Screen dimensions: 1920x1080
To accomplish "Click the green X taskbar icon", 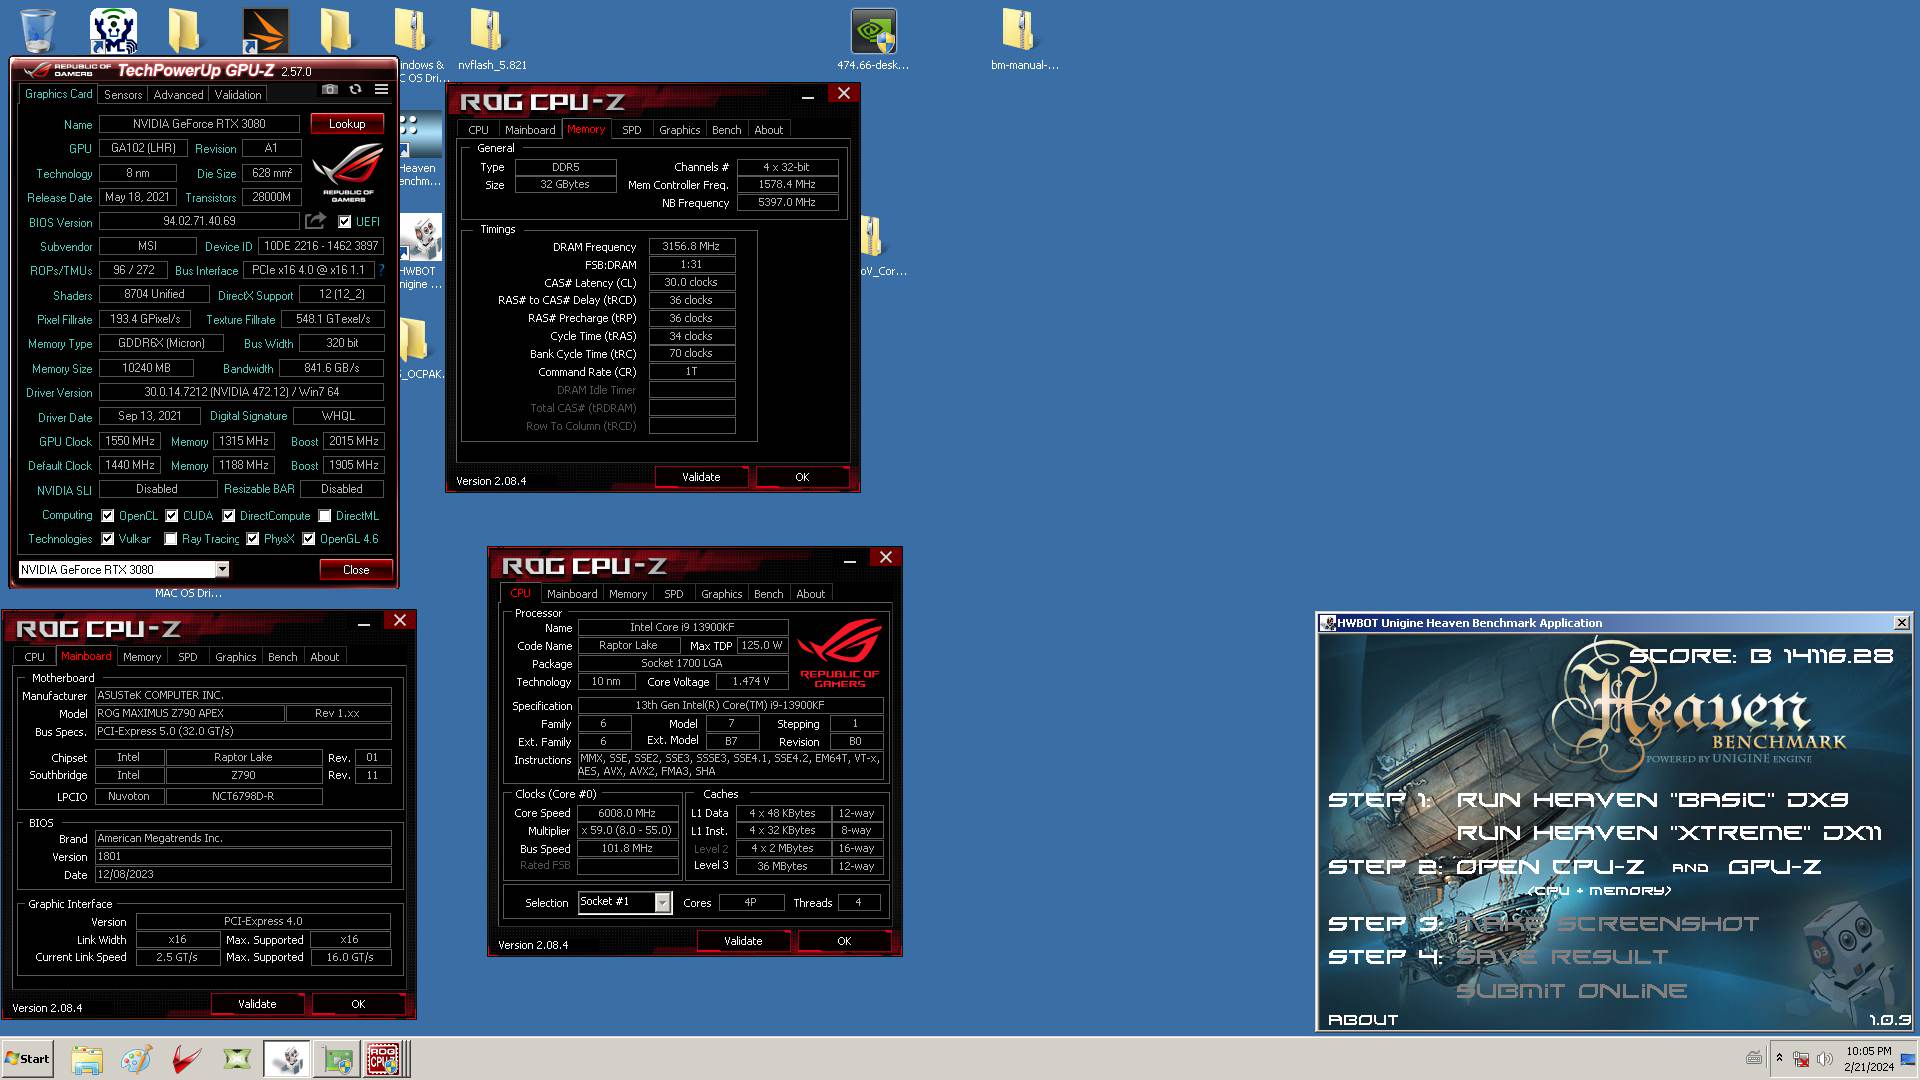I will coord(237,1059).
